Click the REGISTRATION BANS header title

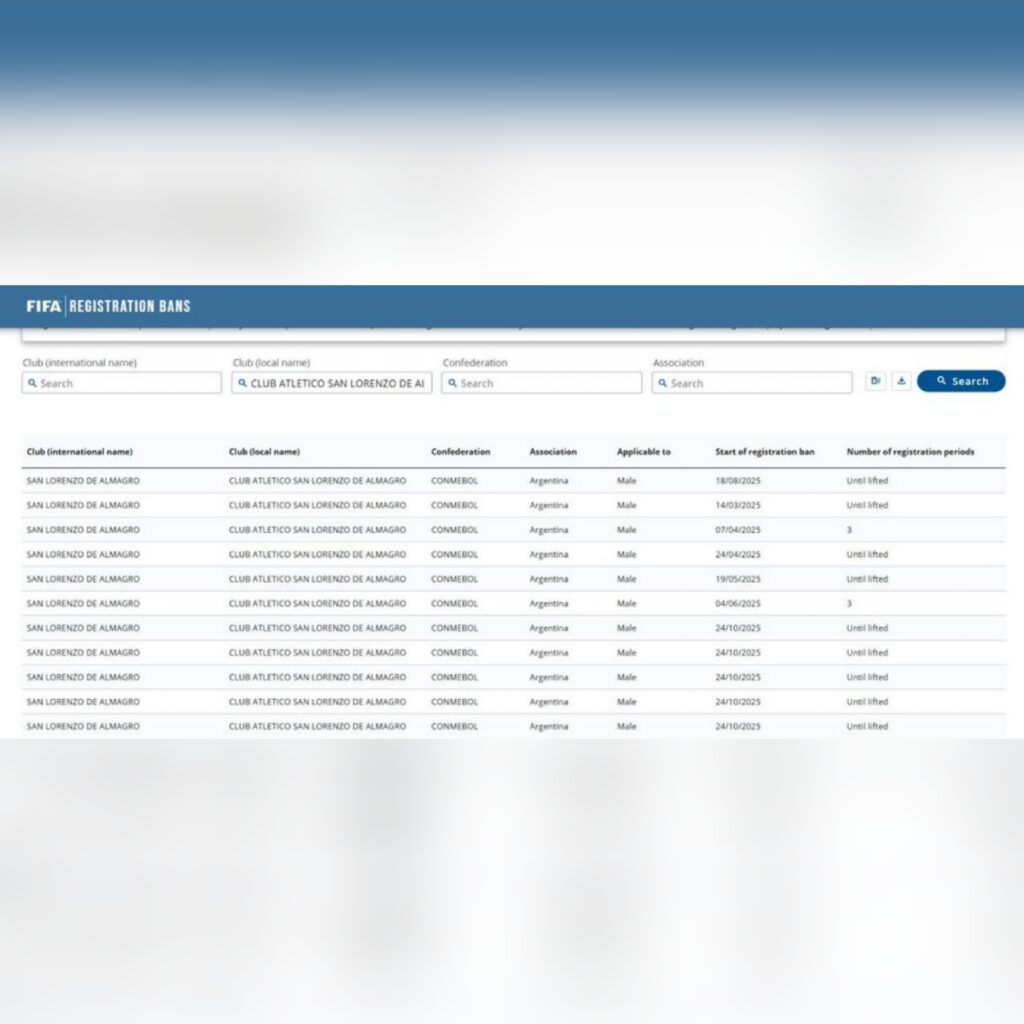[x=129, y=306]
